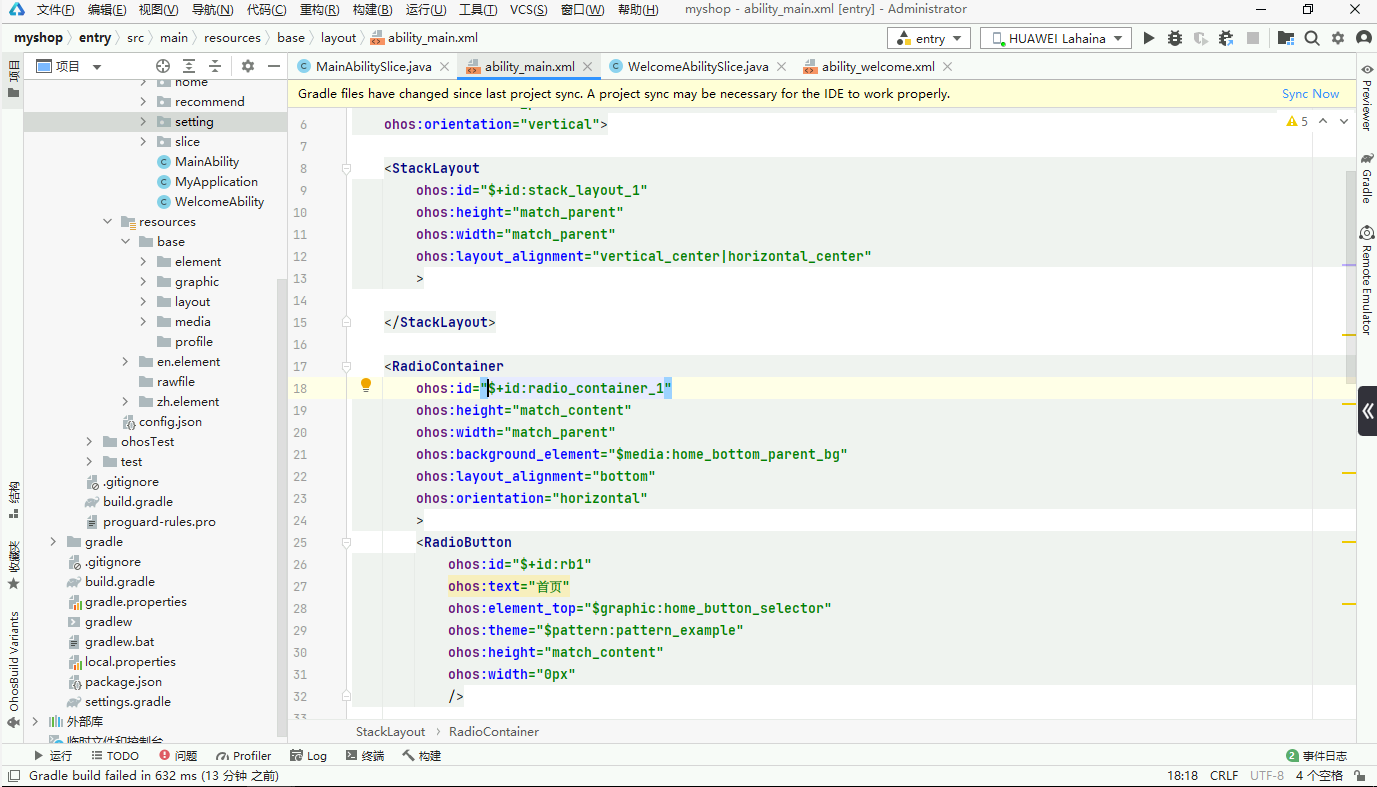Go to previous highlighted error arrow

1323,121
